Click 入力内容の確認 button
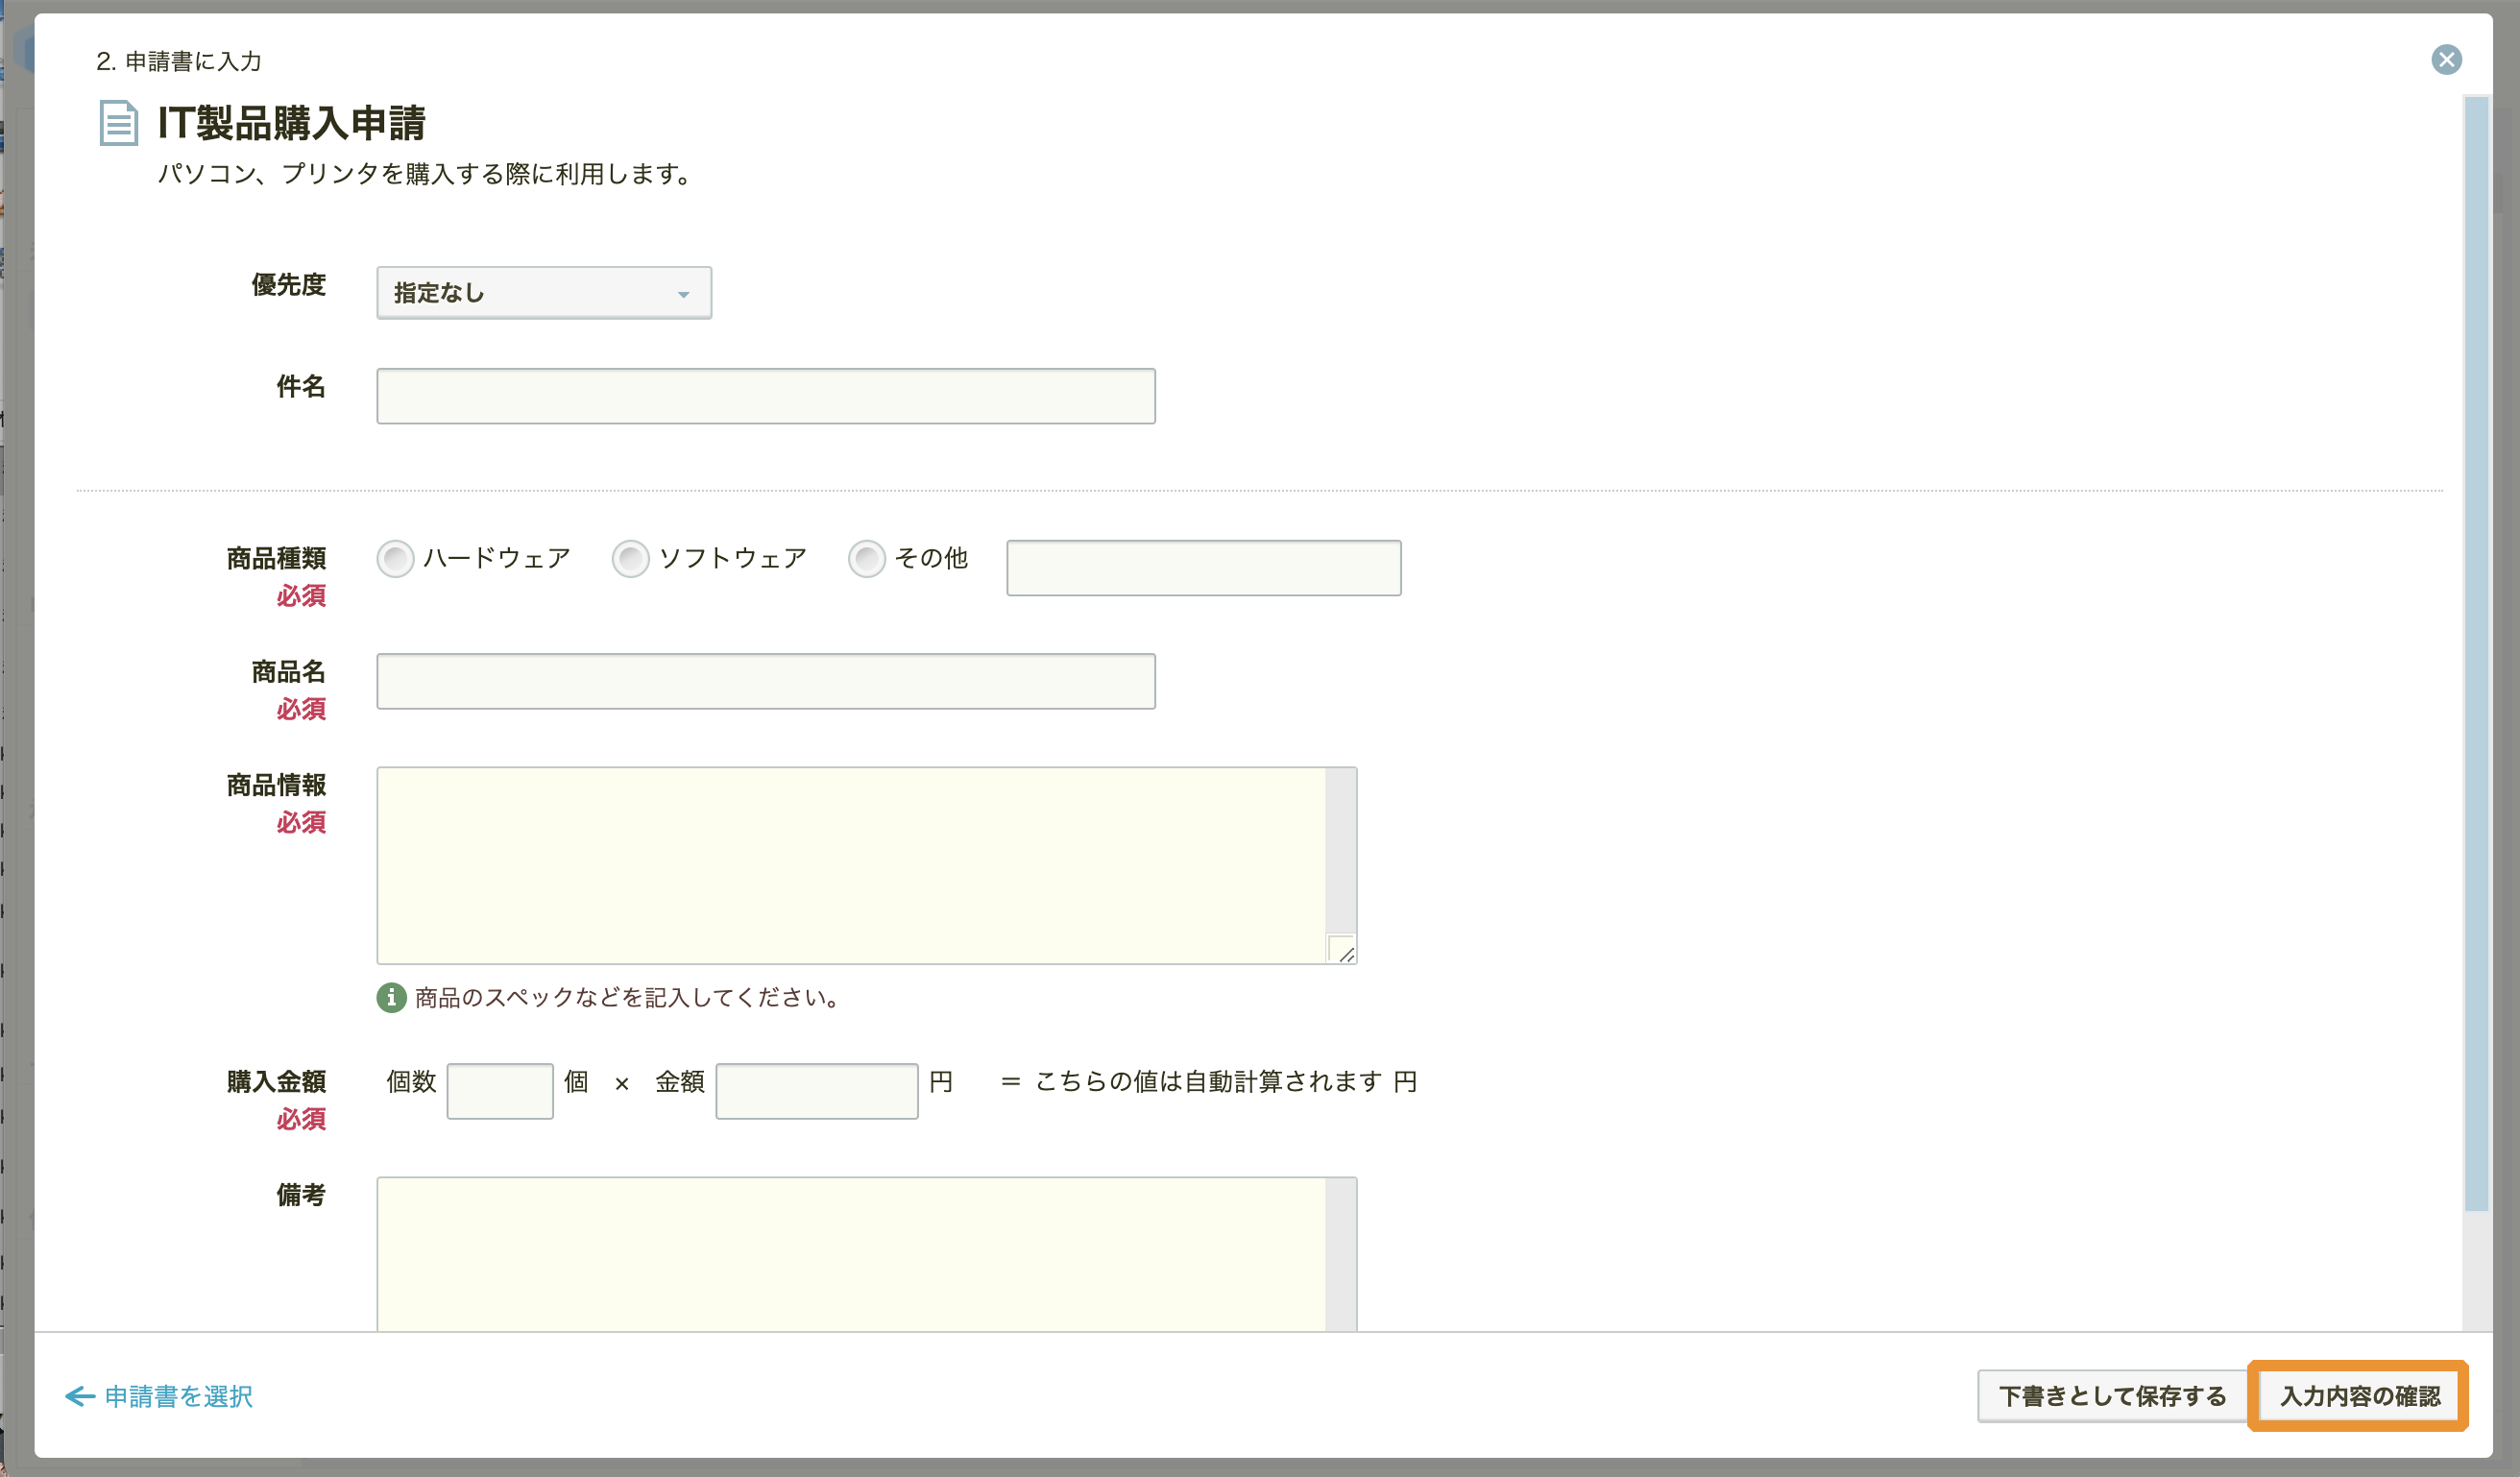The width and height of the screenshot is (2520, 1477). click(2360, 1396)
